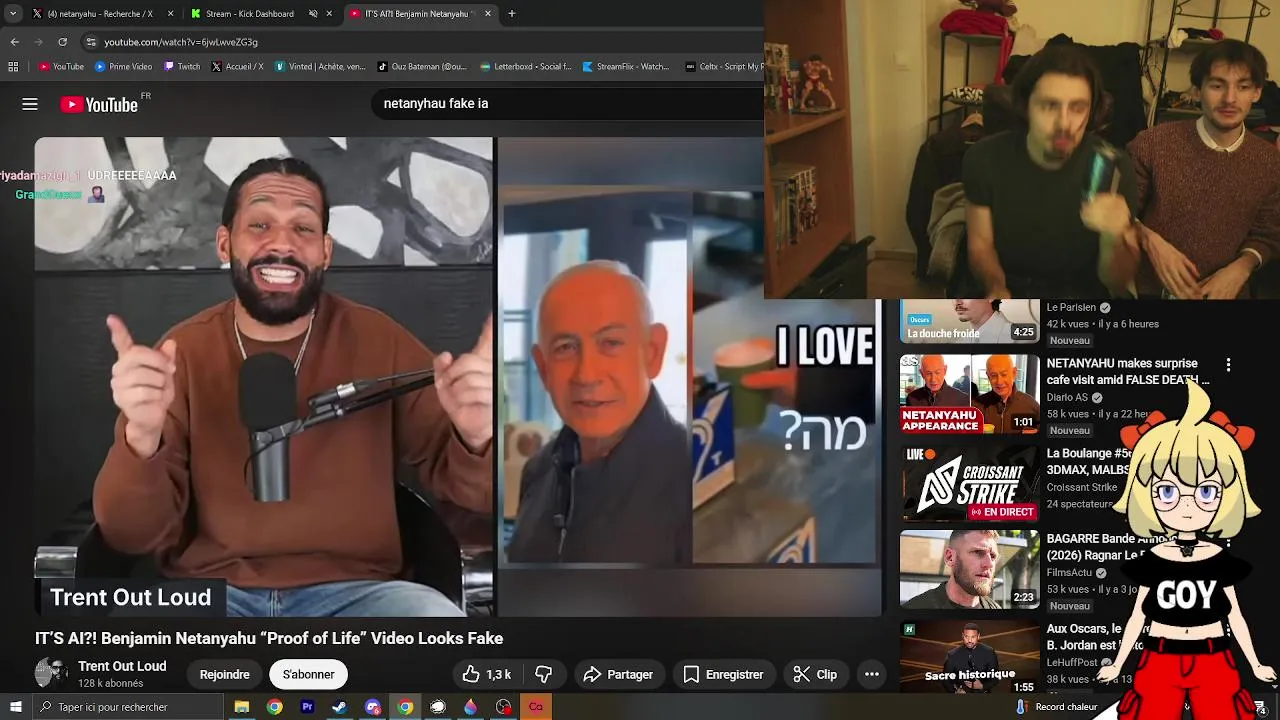Play the main video player
The image size is (1280, 720).
tap(458, 376)
